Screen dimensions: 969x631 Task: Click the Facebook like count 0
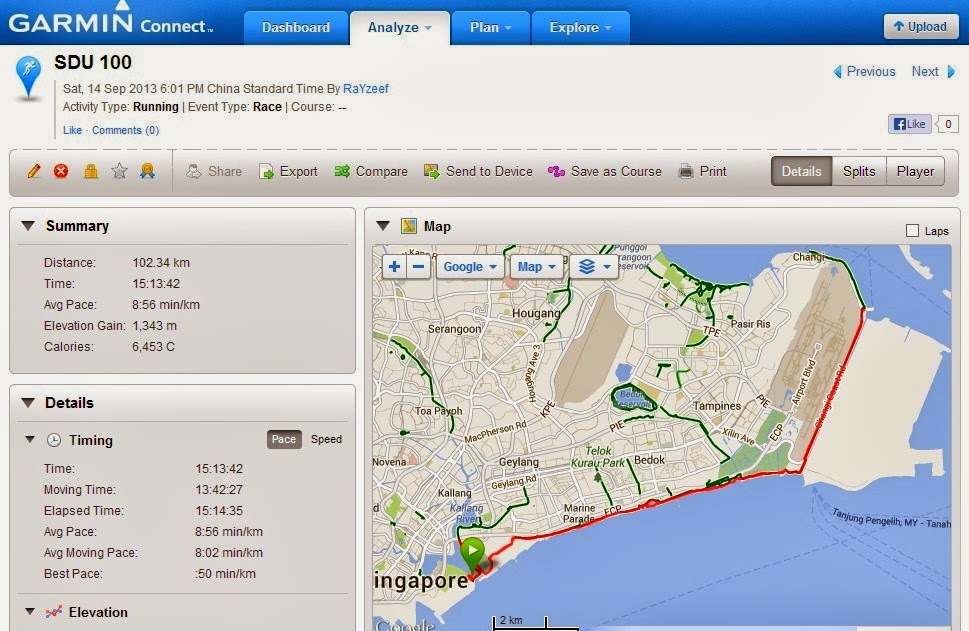coord(948,124)
